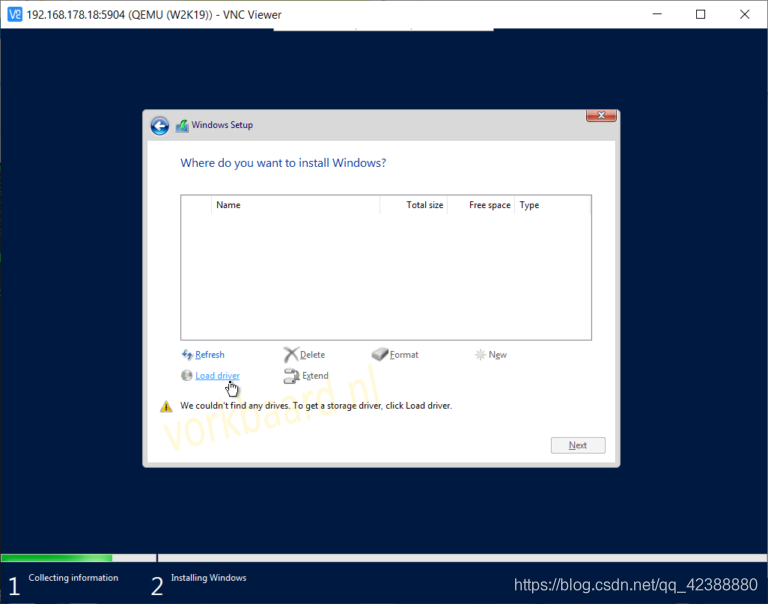Viewport: 768px width, 604px height.
Task: Click the green setup progress bar
Action: point(57,557)
